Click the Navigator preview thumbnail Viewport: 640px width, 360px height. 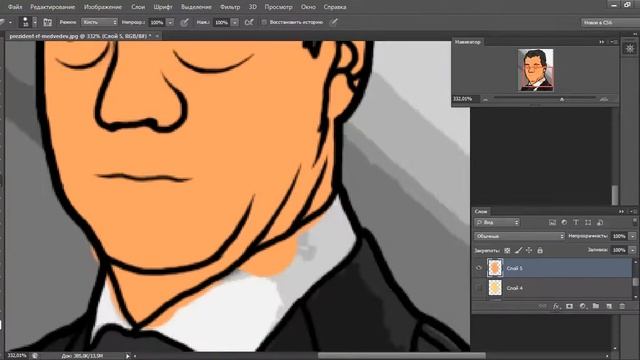coord(536,70)
